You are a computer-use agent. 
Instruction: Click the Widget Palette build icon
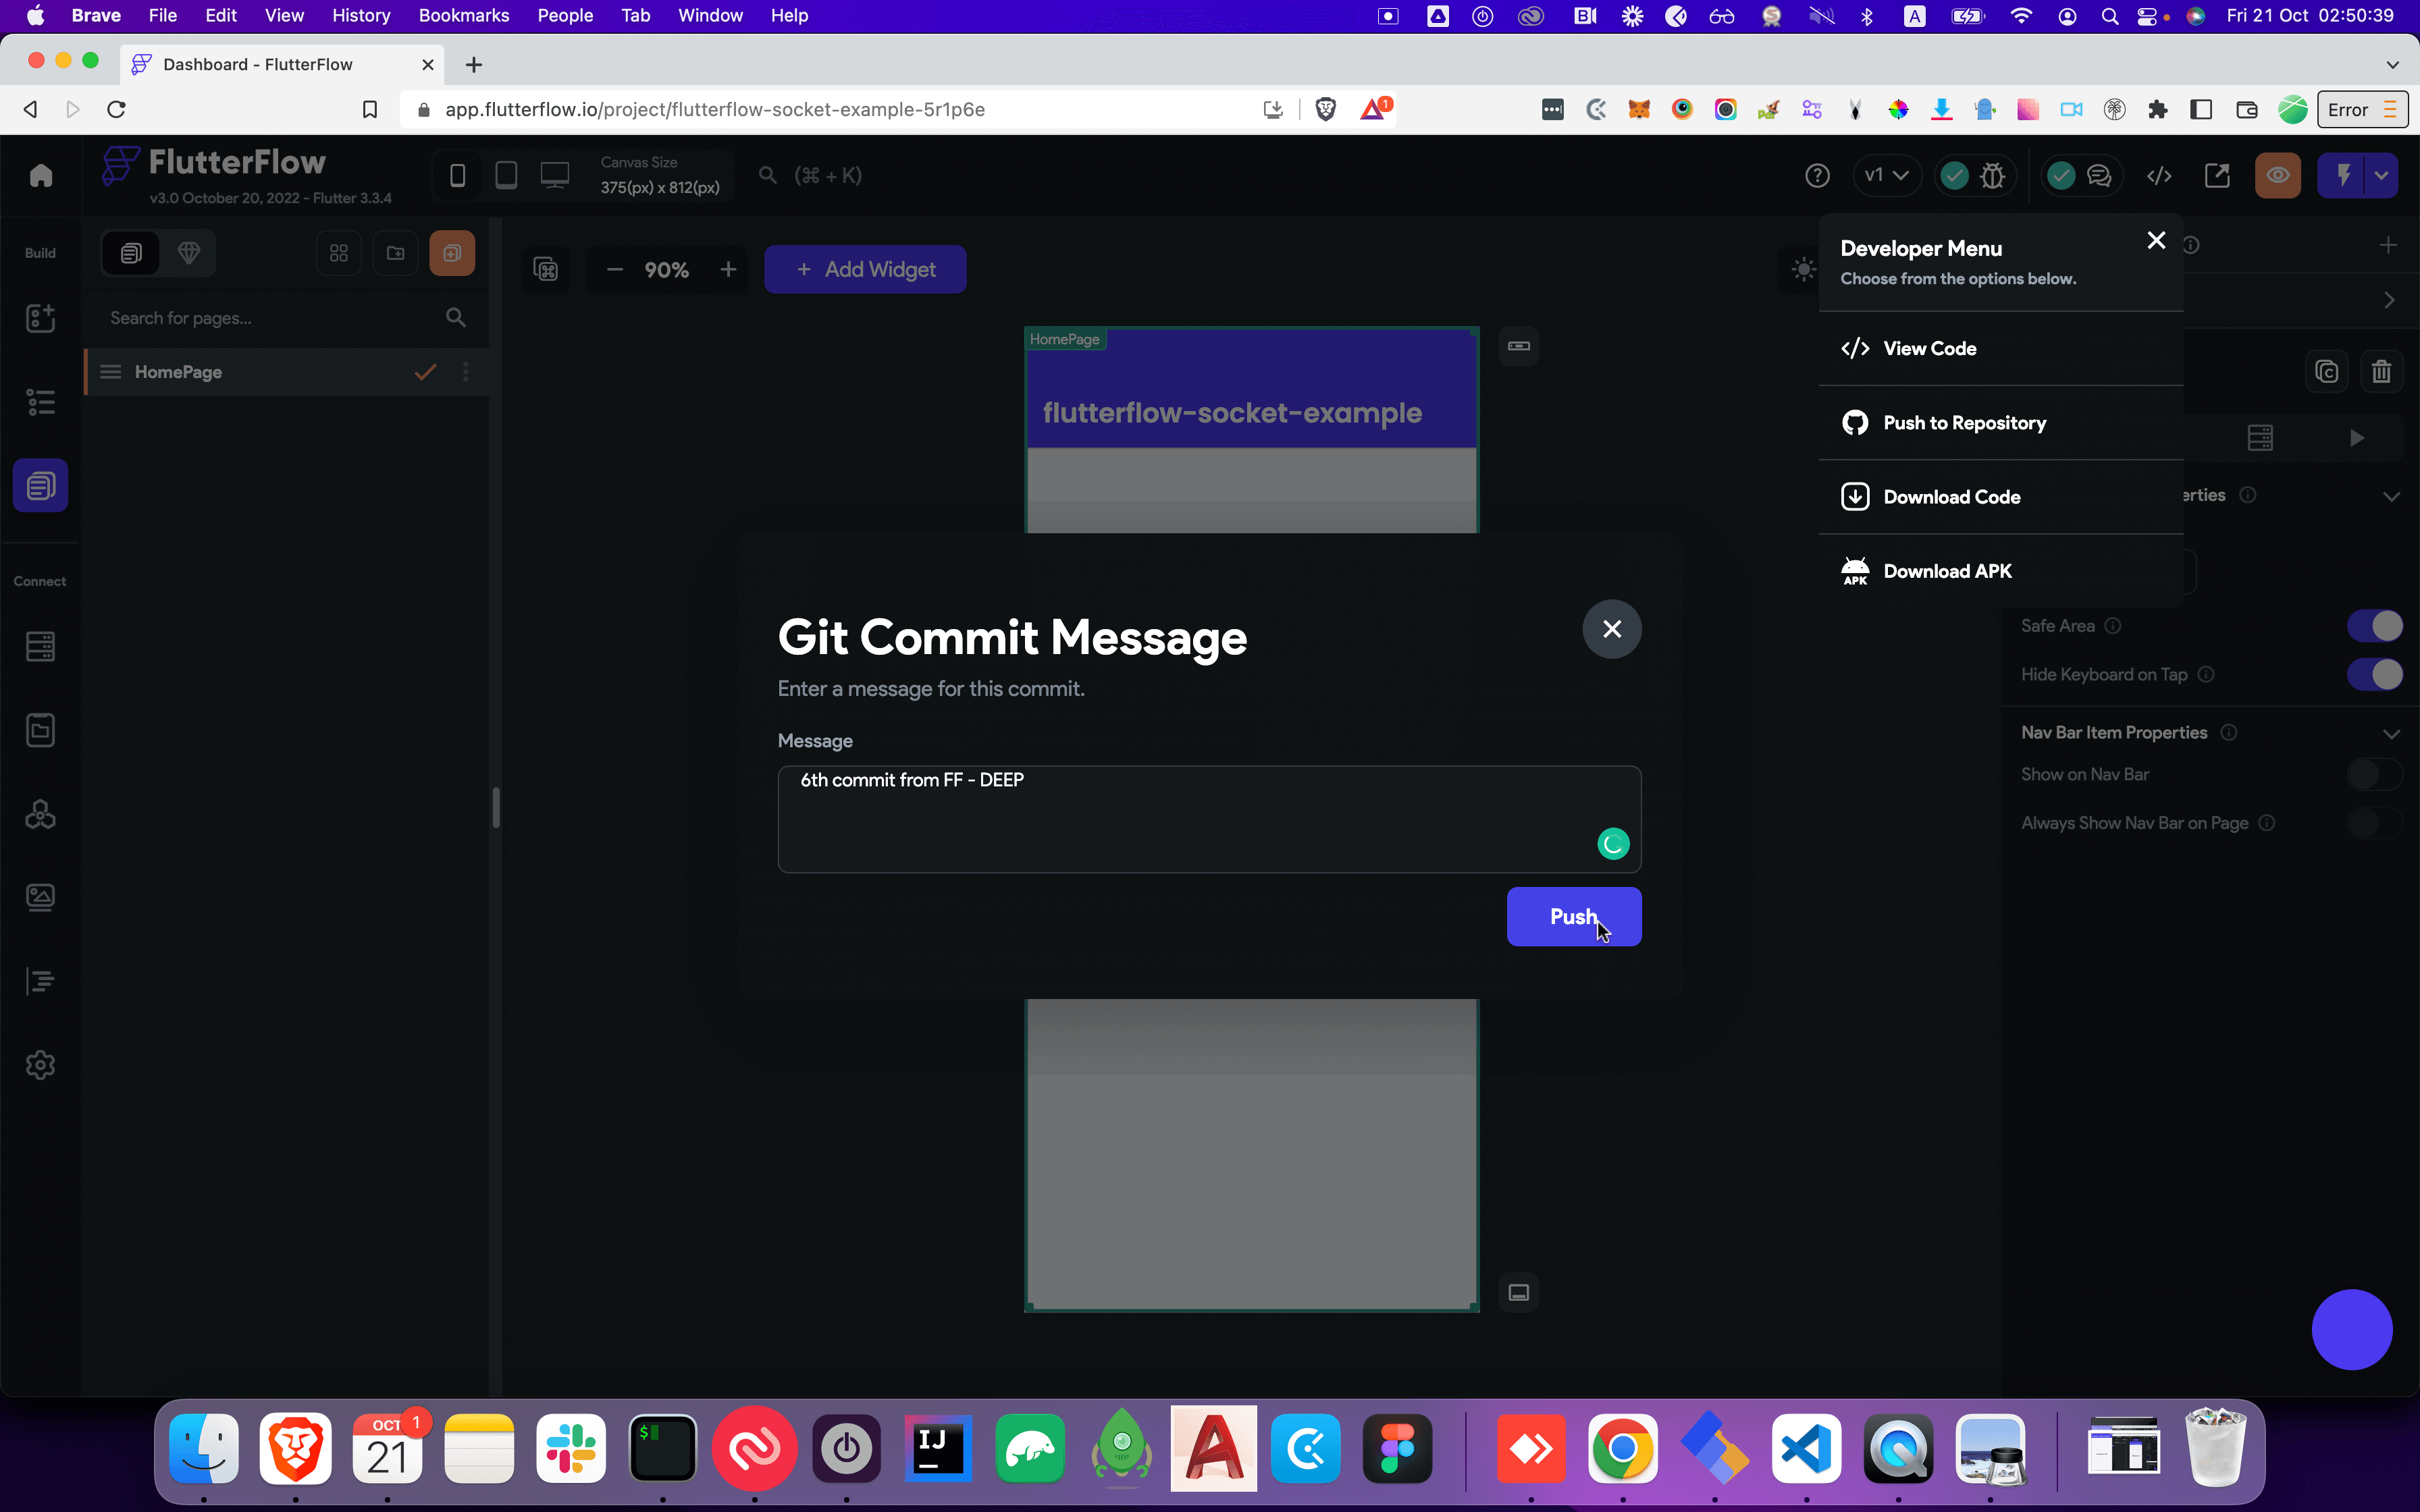40,318
